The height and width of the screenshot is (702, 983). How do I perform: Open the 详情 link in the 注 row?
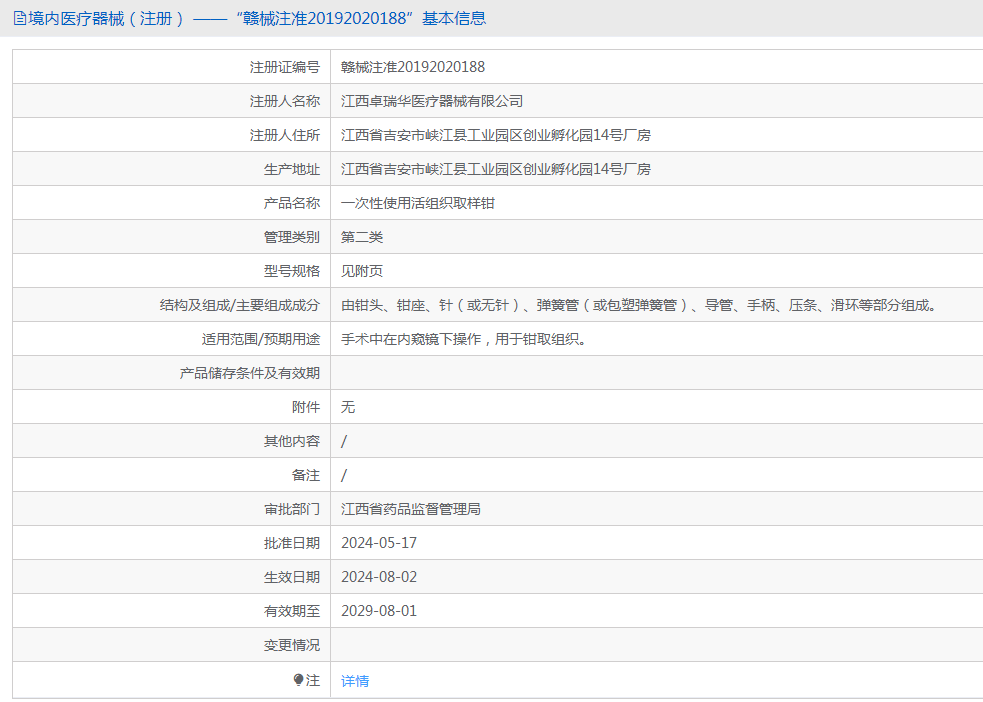pos(355,681)
